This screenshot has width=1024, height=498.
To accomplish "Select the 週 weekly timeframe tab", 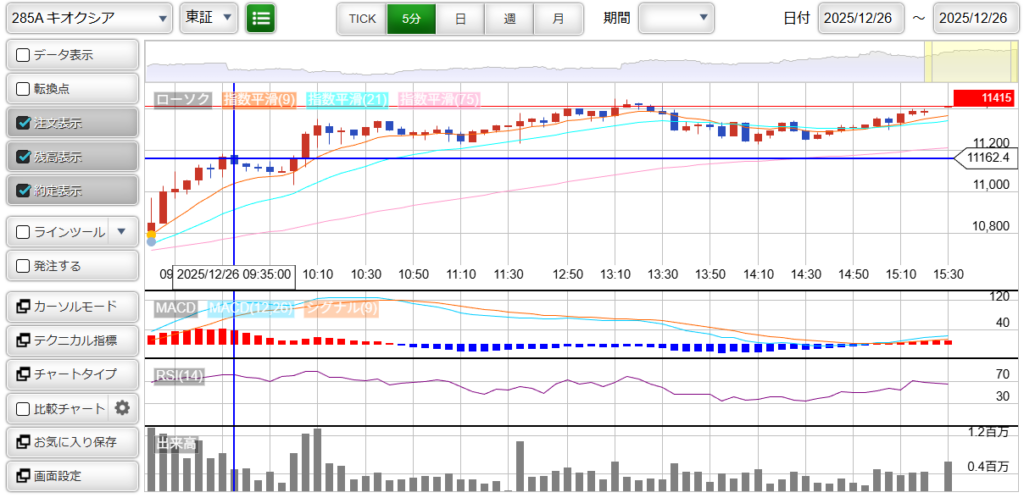I will [x=509, y=18].
